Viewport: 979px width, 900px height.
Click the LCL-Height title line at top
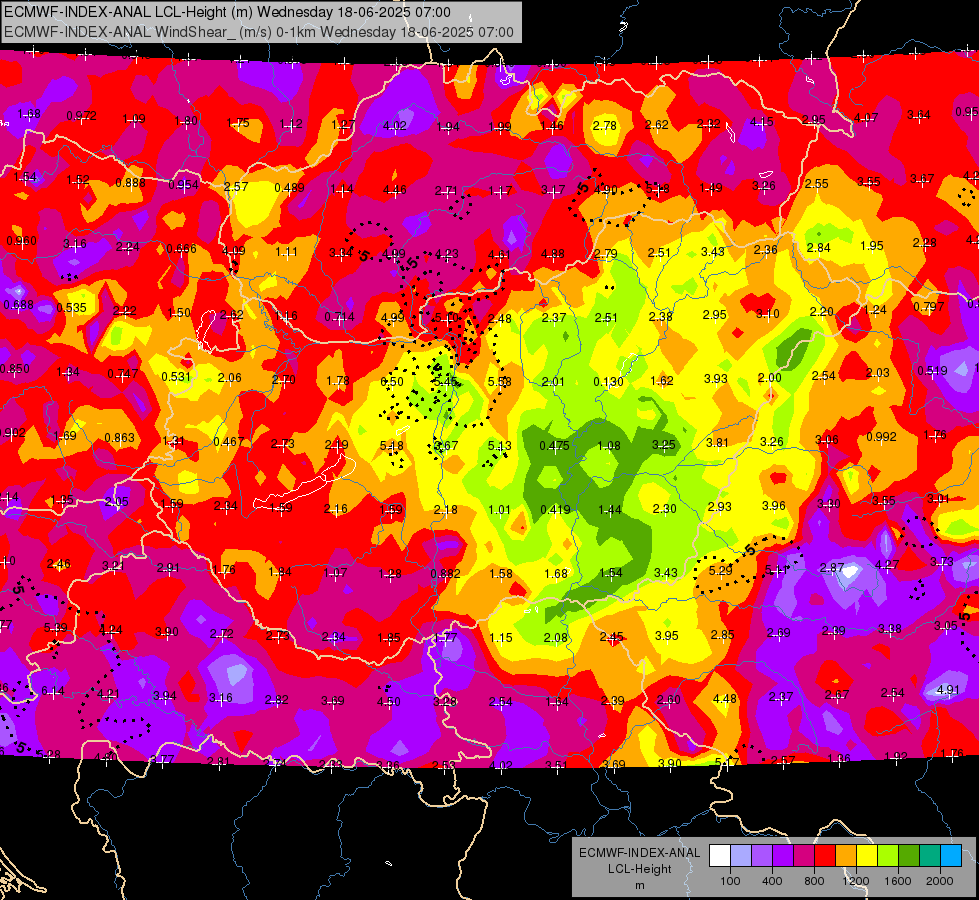tap(227, 12)
